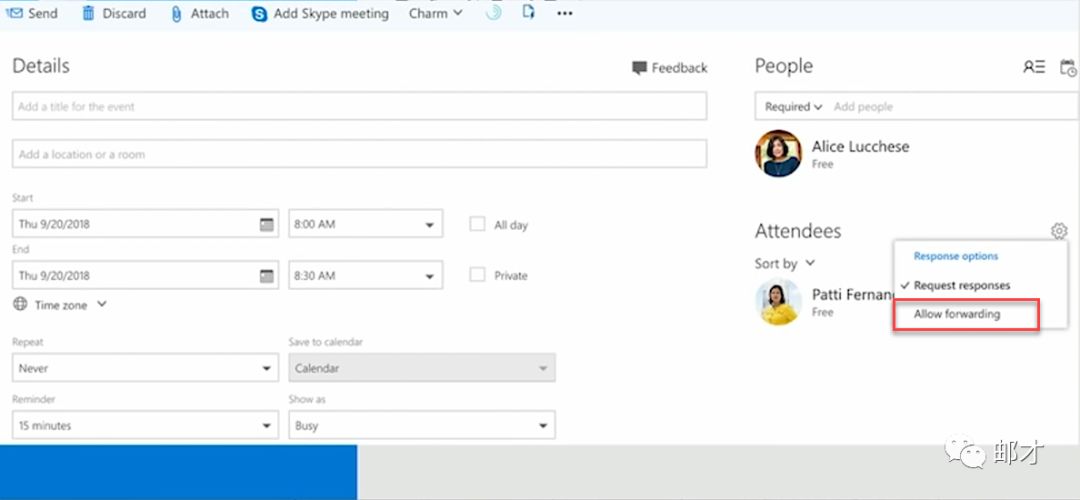
Task: Open the start date calendar picker icon
Action: [266, 224]
